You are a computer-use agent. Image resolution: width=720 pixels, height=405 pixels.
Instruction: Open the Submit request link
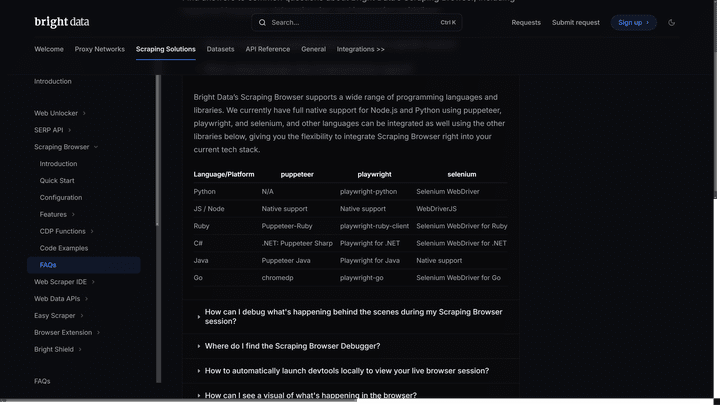click(575, 22)
